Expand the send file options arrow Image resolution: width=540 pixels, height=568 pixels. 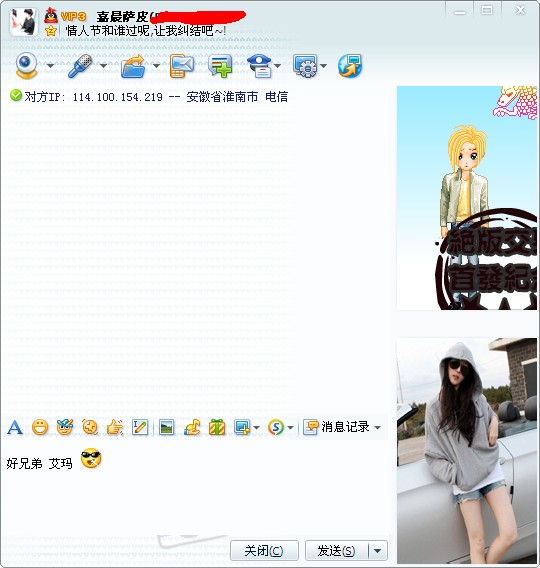pyautogui.click(x=156, y=66)
